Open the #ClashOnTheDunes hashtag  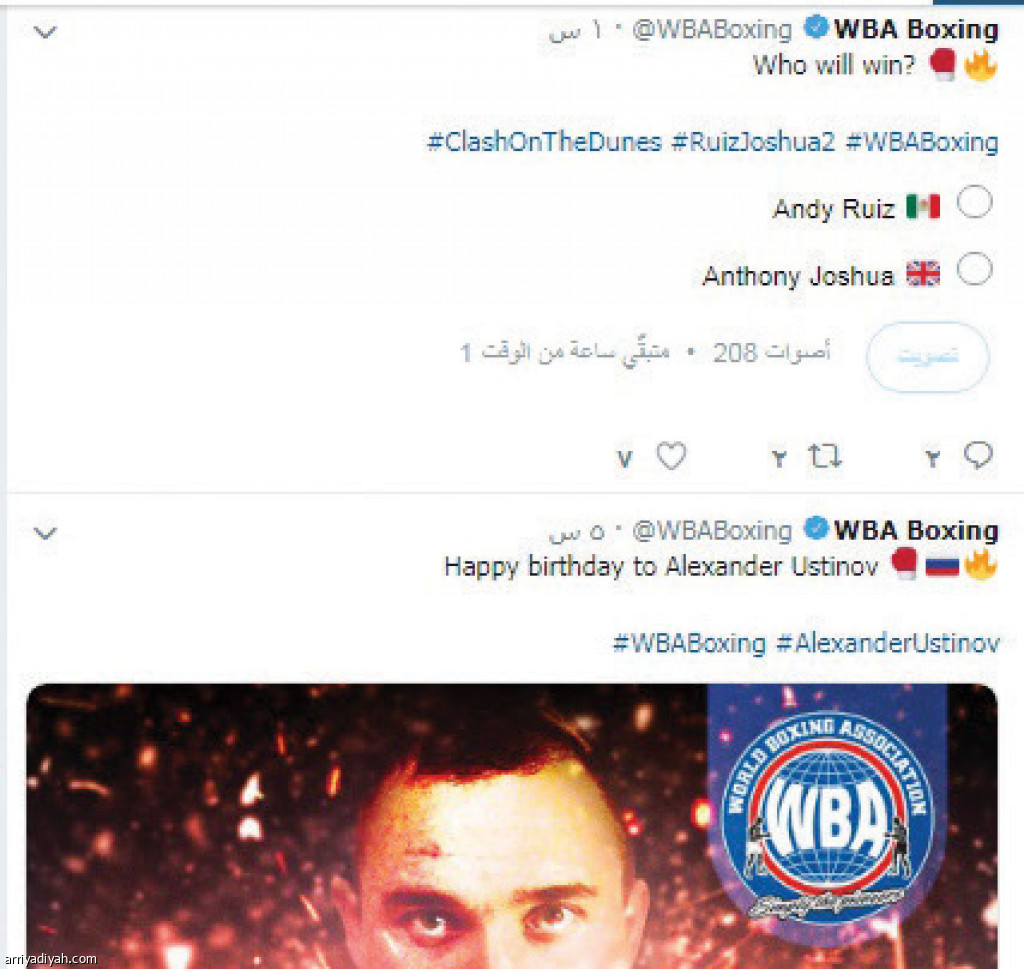[544, 142]
